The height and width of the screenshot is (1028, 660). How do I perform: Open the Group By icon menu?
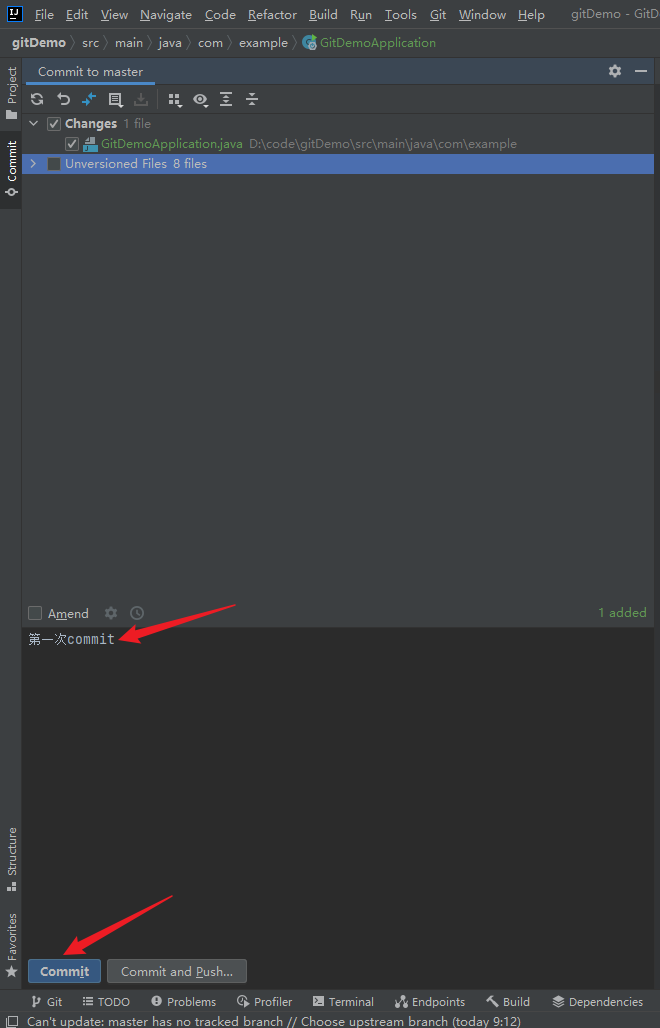pos(174,100)
